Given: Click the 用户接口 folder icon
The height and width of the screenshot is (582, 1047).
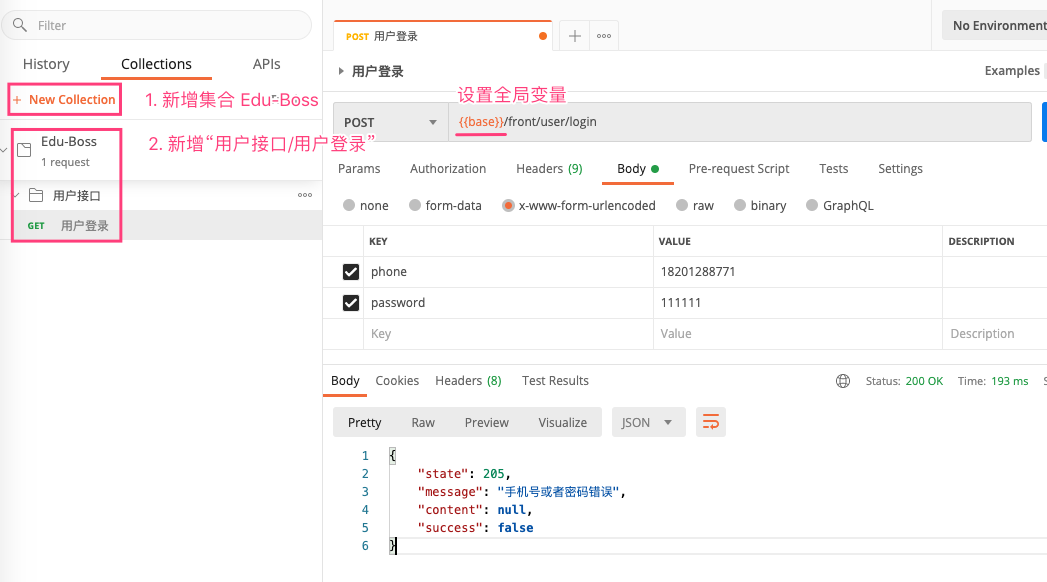Looking at the screenshot, I should click(36, 196).
